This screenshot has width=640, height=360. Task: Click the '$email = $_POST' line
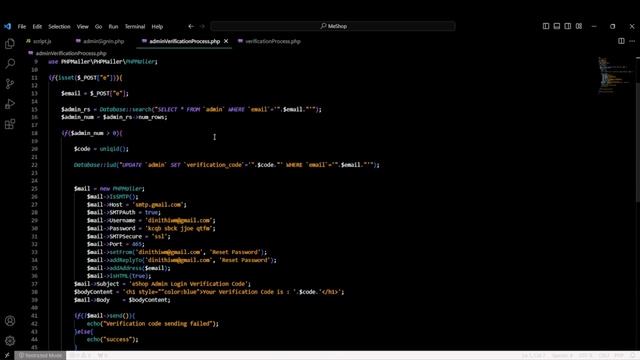pos(95,93)
